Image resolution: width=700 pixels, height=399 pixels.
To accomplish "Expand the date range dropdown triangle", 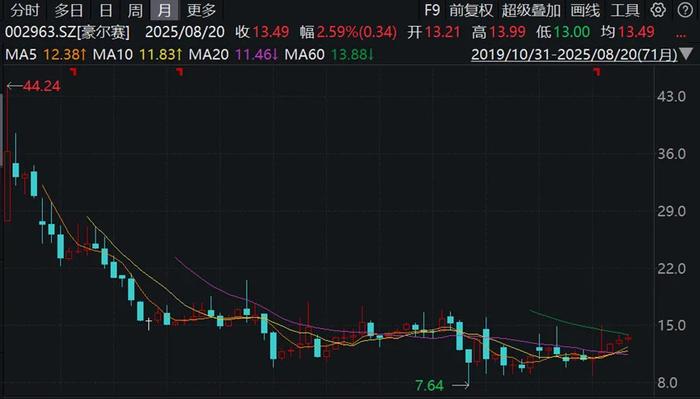I will [x=685, y=55].
